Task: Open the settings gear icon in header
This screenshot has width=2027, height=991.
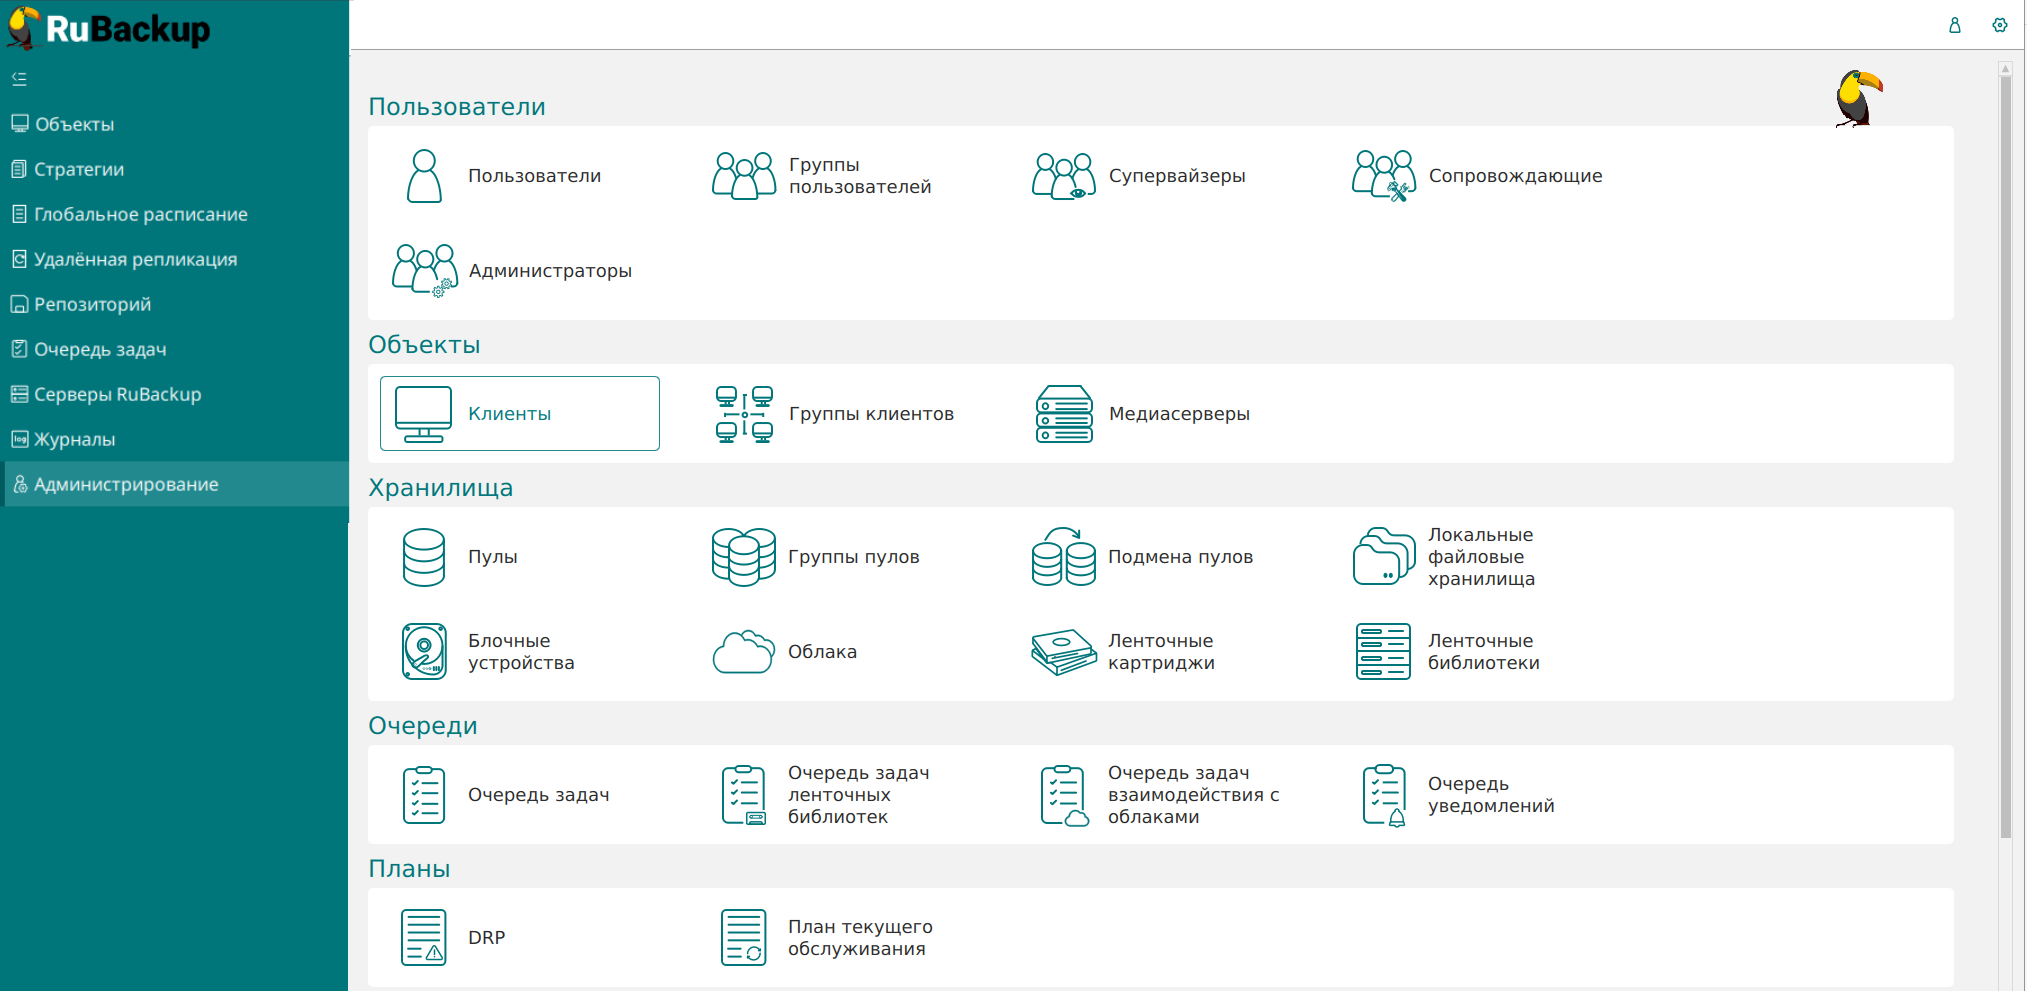Action: [x=1999, y=25]
